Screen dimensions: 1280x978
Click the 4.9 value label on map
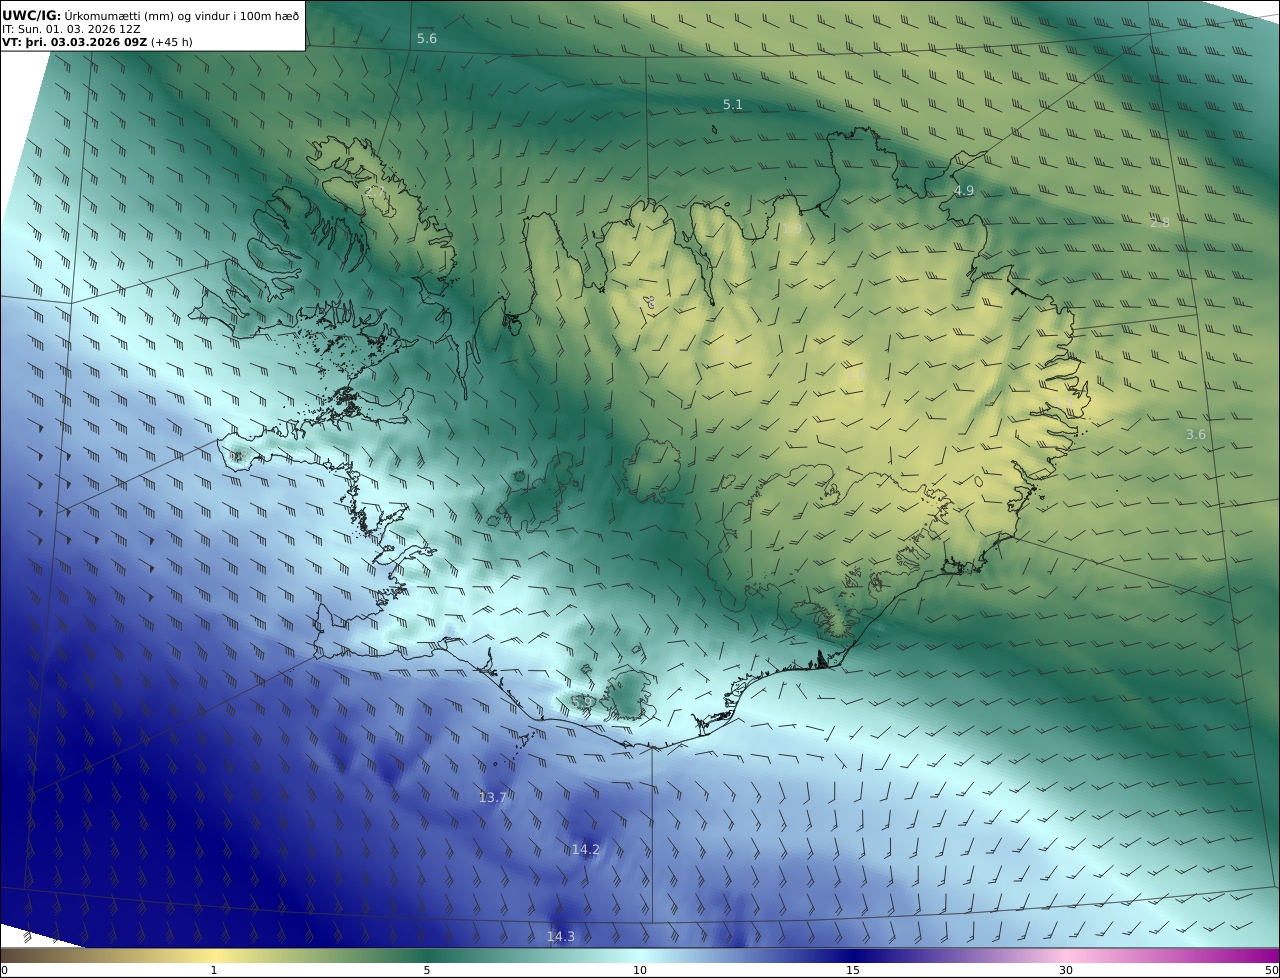point(964,190)
